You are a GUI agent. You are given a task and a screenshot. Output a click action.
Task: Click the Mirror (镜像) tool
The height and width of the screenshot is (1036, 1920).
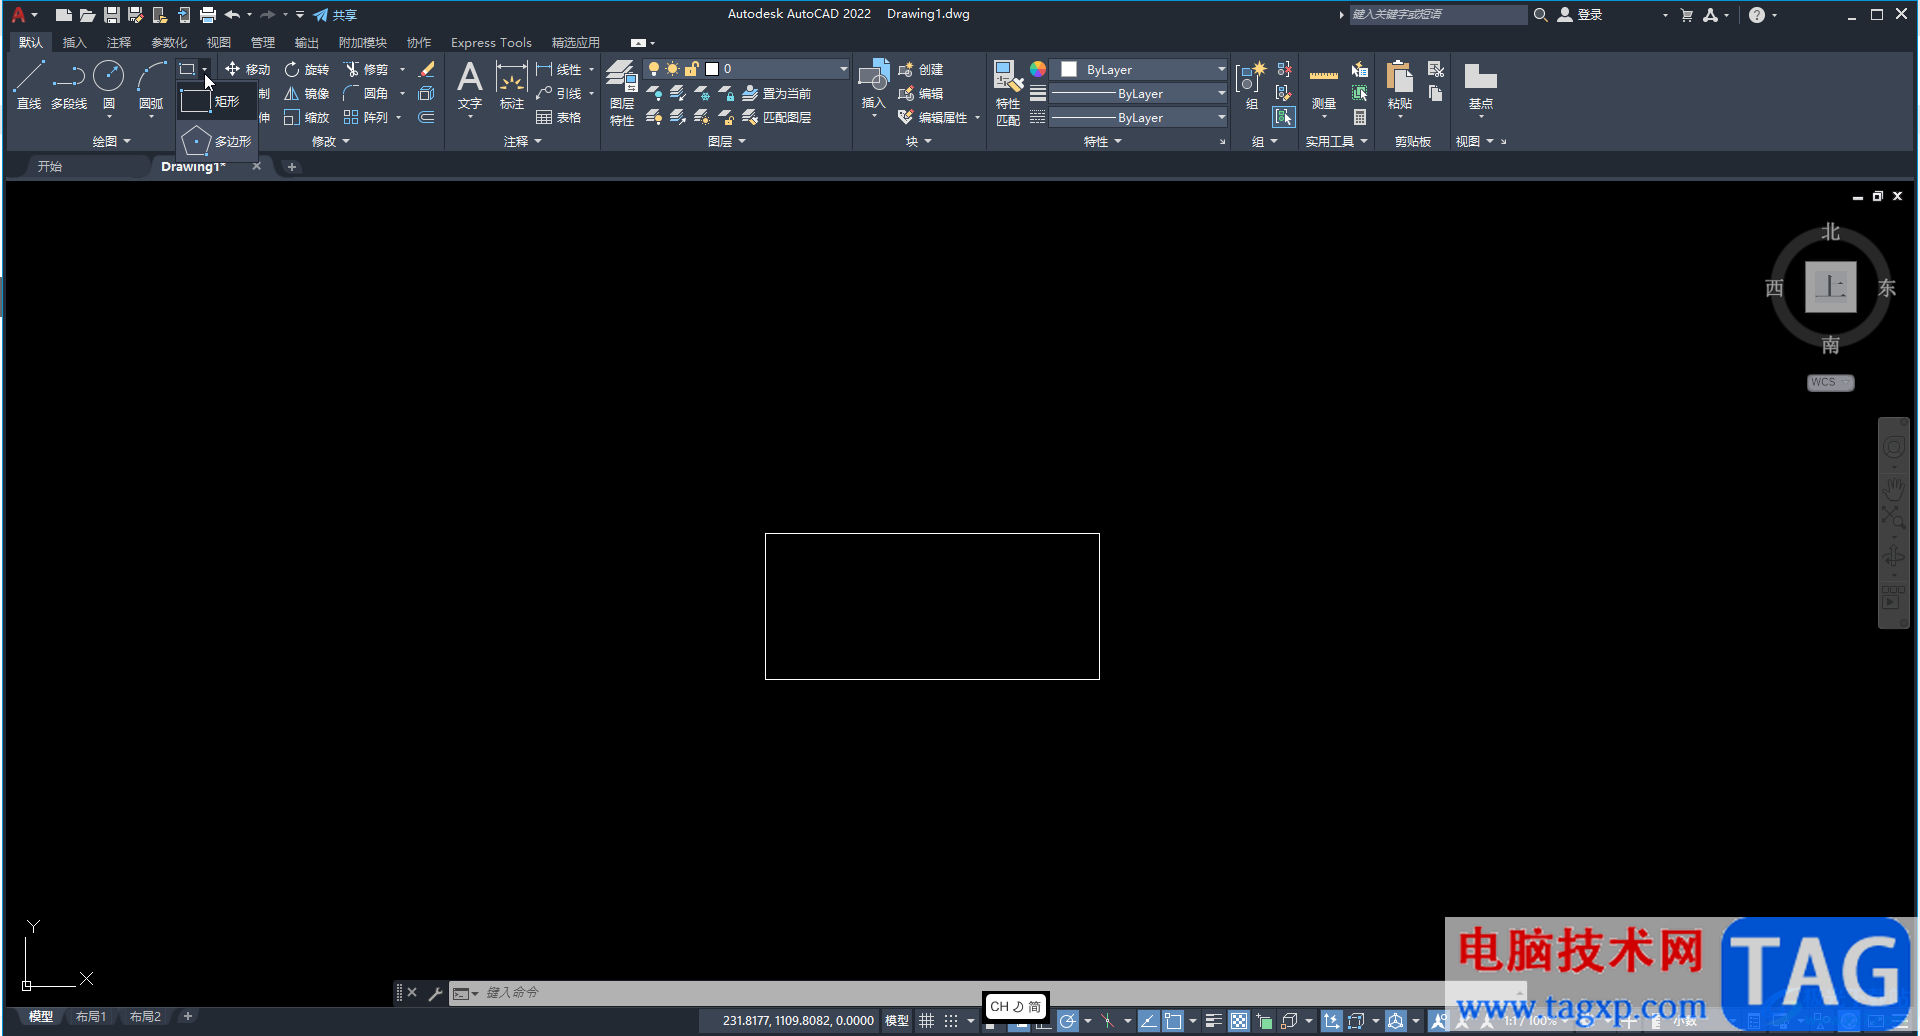[306, 93]
